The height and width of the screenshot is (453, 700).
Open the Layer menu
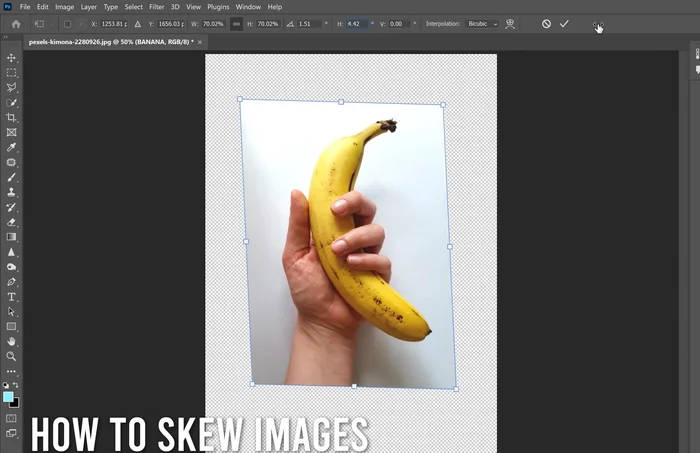89,7
